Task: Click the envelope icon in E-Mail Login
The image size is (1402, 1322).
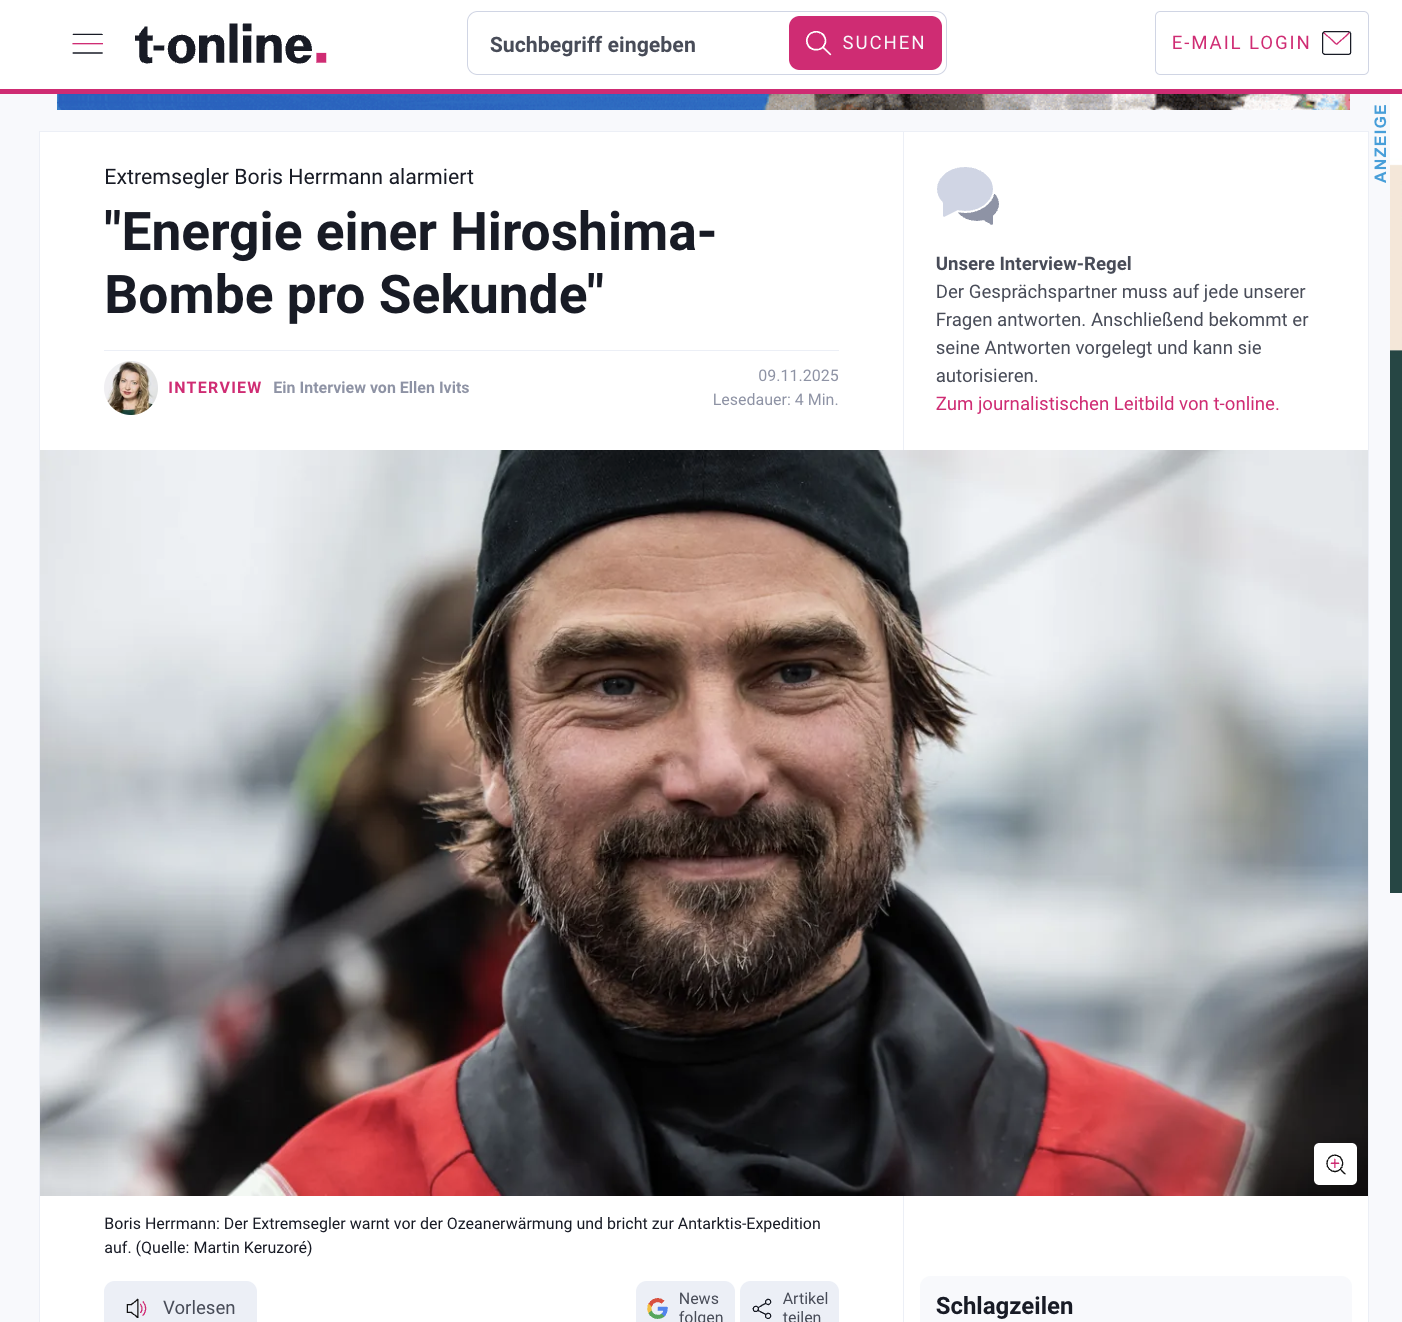Action: pyautogui.click(x=1337, y=43)
